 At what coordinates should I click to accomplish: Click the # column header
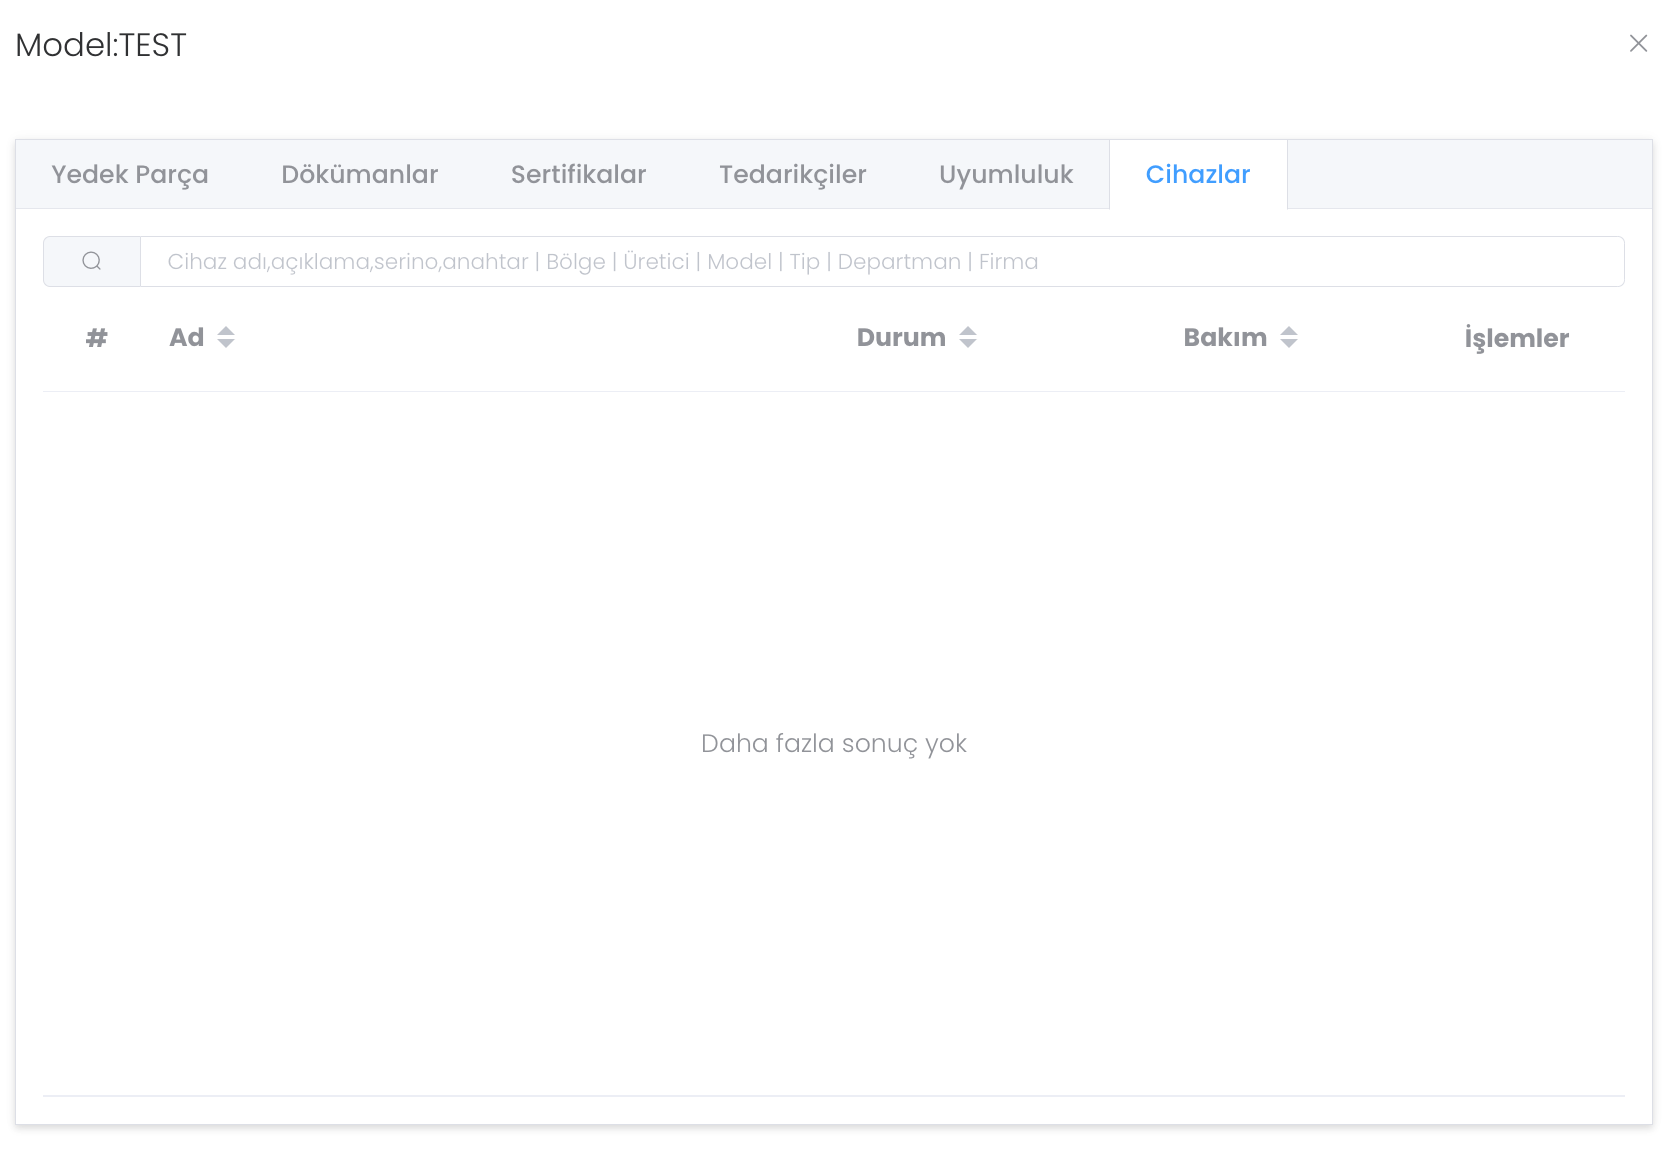(96, 338)
